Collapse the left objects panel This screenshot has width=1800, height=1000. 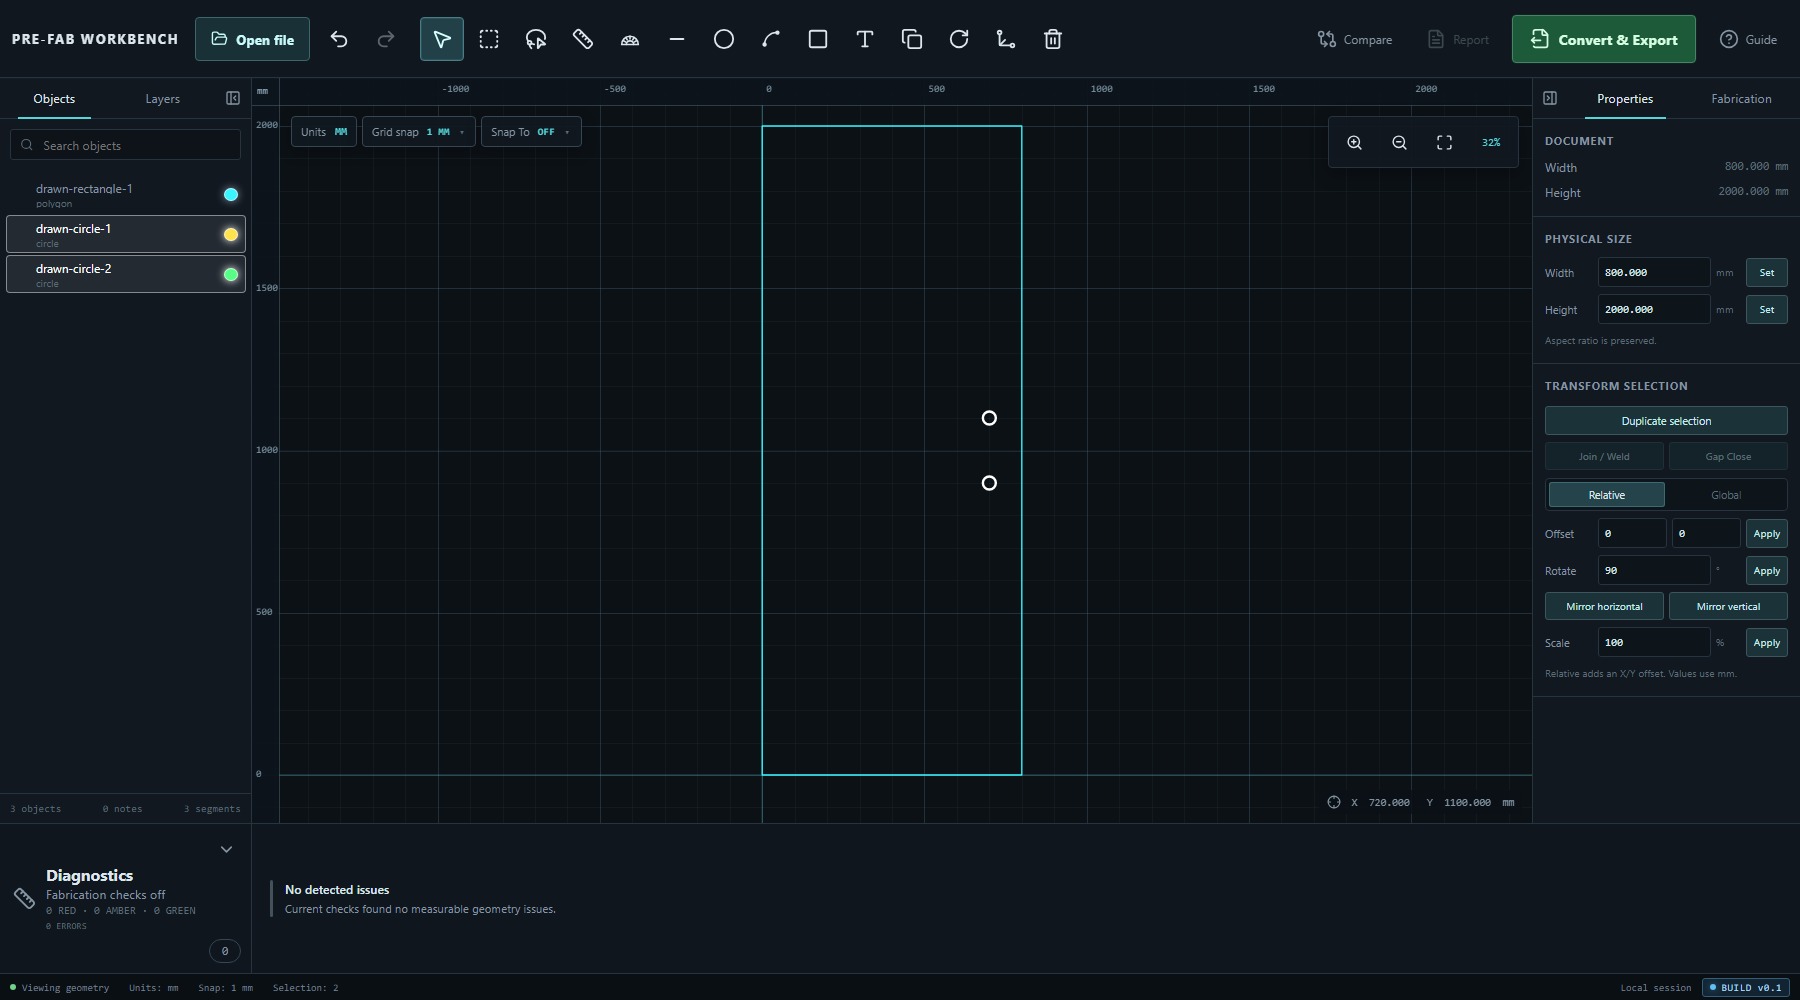233,98
